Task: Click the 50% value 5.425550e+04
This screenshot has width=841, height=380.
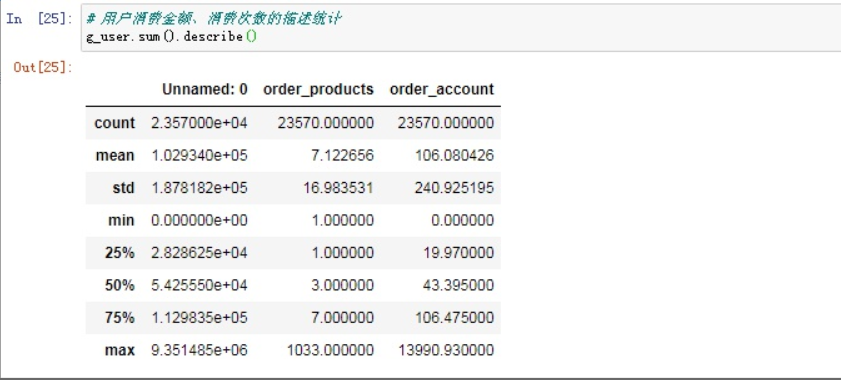Action: coord(200,285)
